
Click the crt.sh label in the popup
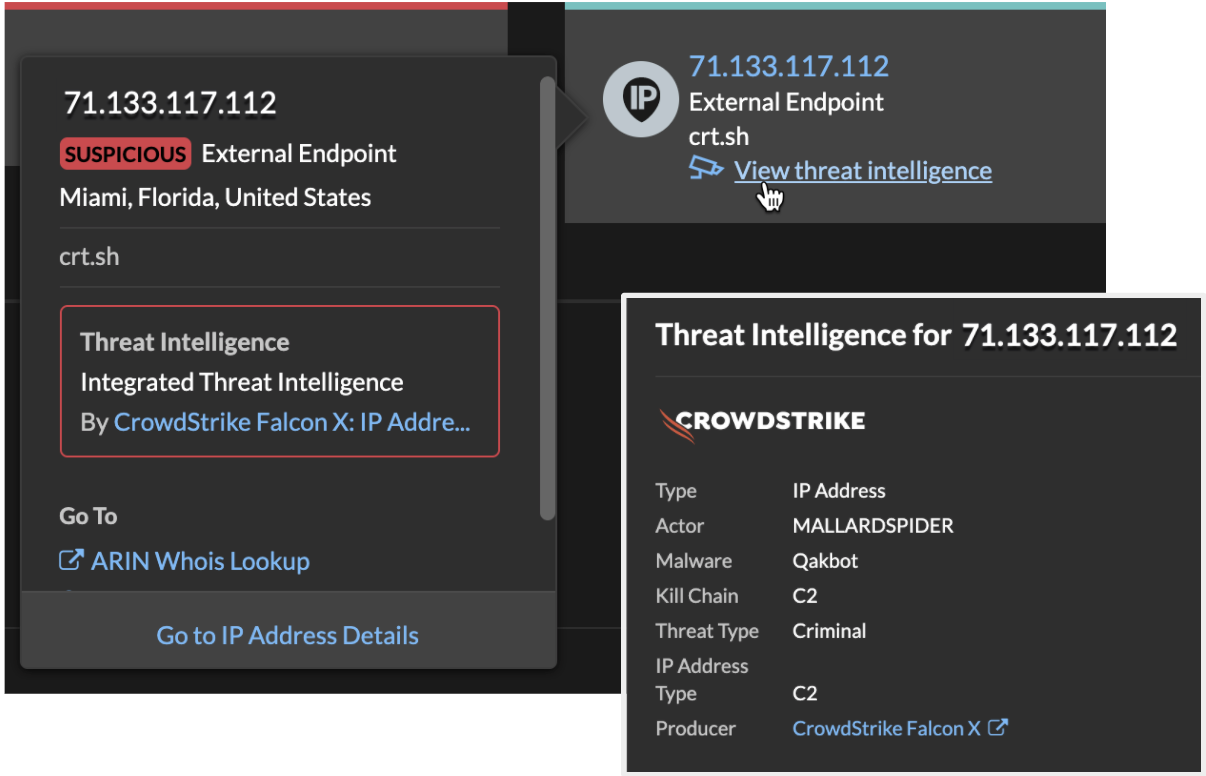point(89,256)
